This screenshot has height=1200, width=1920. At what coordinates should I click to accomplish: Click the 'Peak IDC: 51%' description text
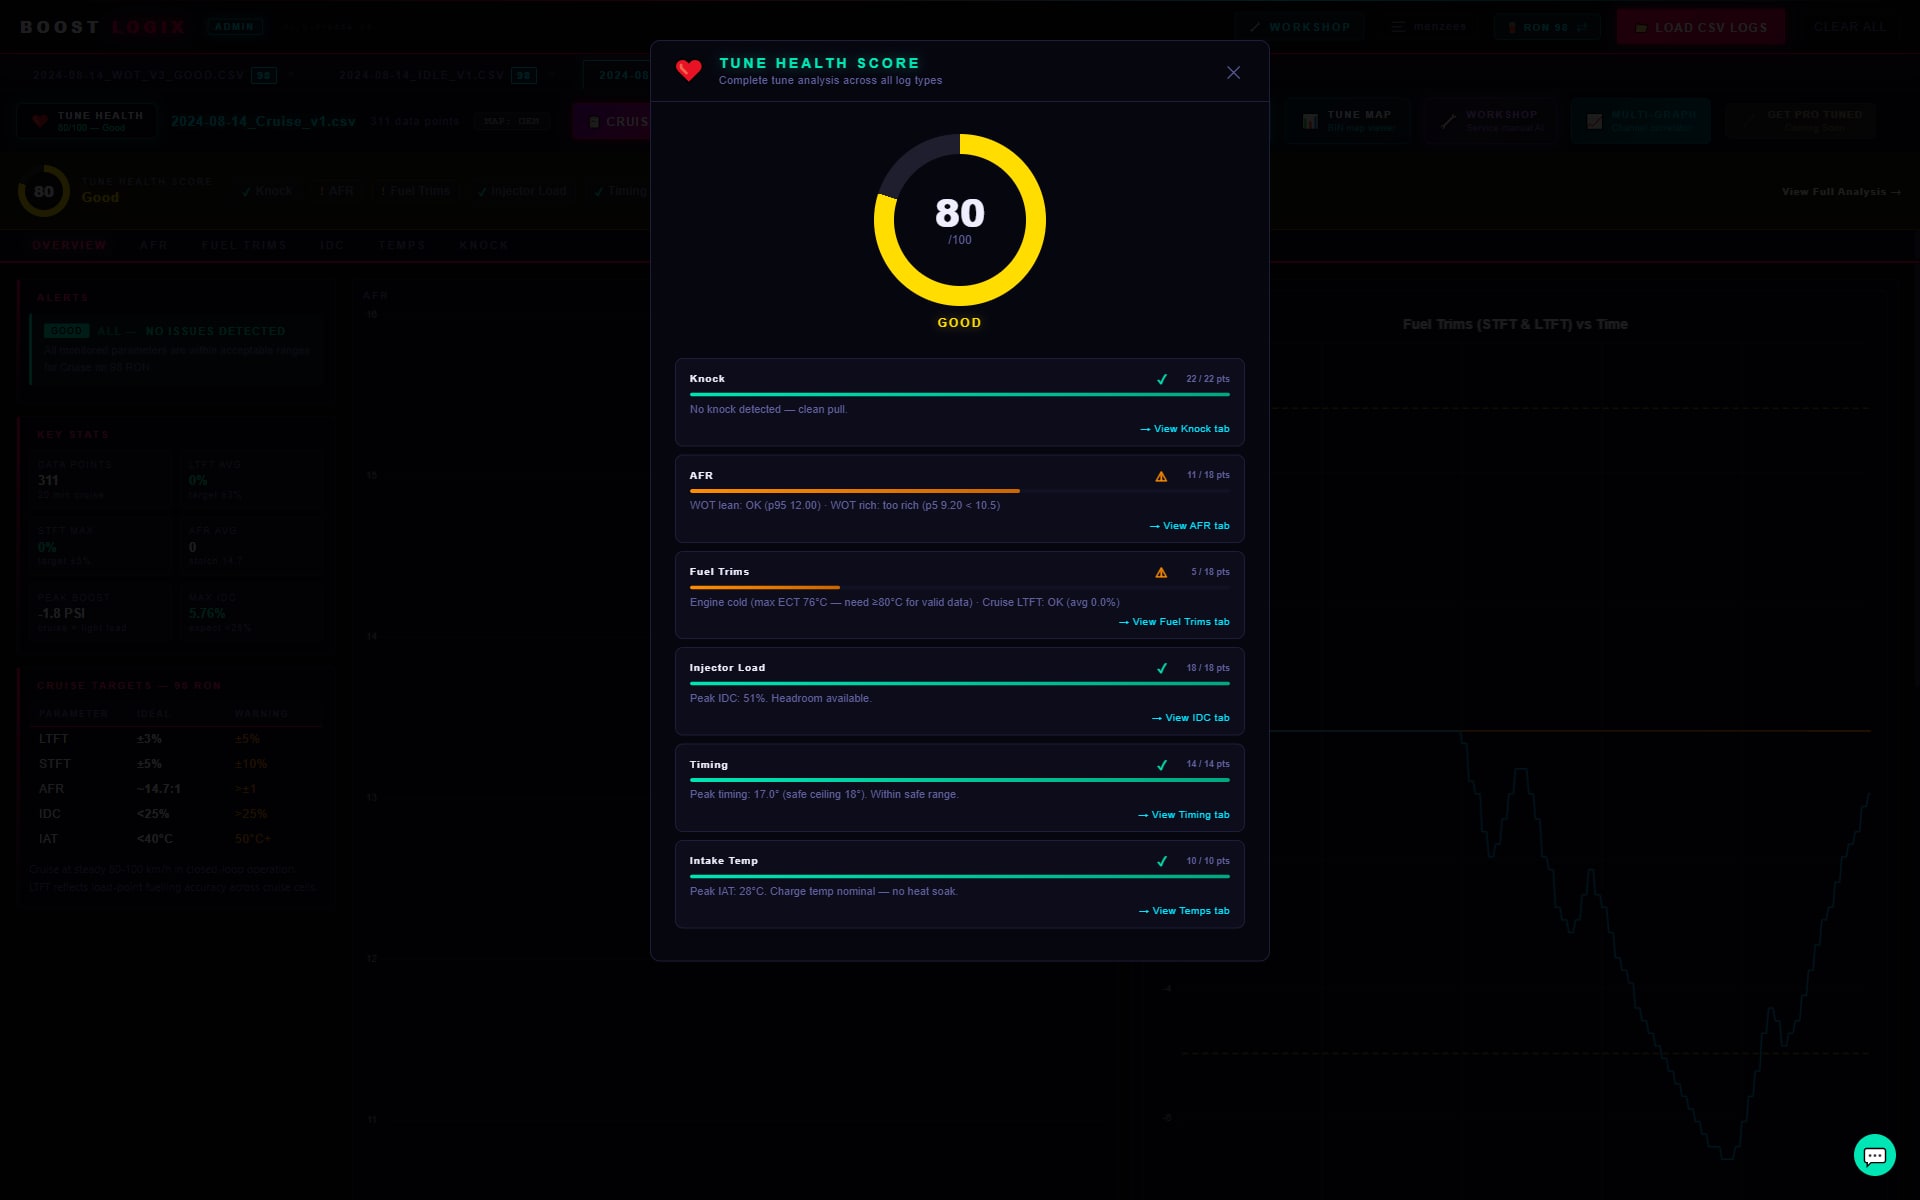pyautogui.click(x=780, y=699)
